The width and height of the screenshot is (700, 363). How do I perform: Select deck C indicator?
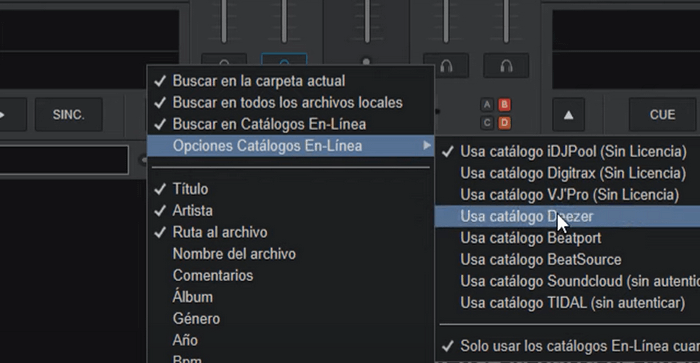coord(487,122)
